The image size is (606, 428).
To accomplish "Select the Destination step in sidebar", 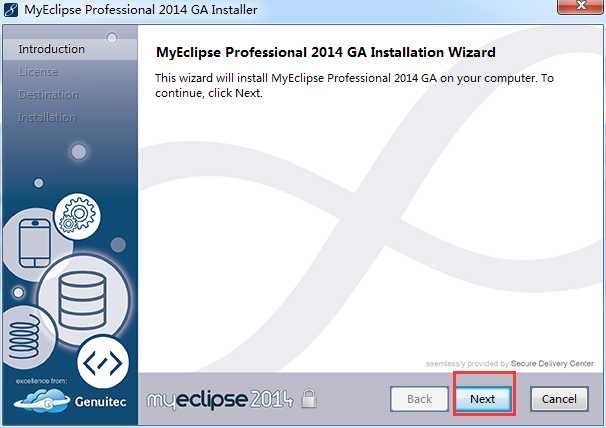I will point(48,95).
